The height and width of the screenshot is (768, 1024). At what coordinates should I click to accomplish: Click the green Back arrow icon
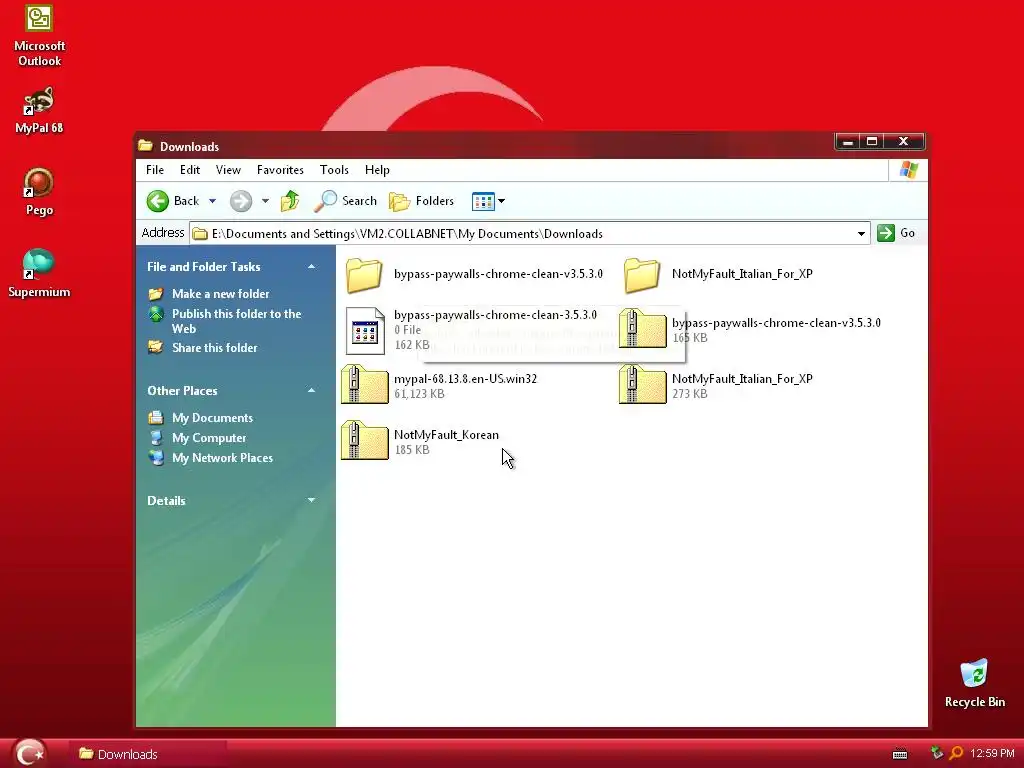click(157, 201)
